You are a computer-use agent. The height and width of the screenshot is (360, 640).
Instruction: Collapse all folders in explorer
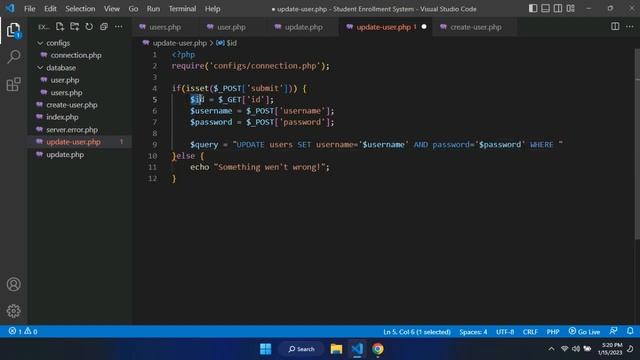(x=104, y=27)
